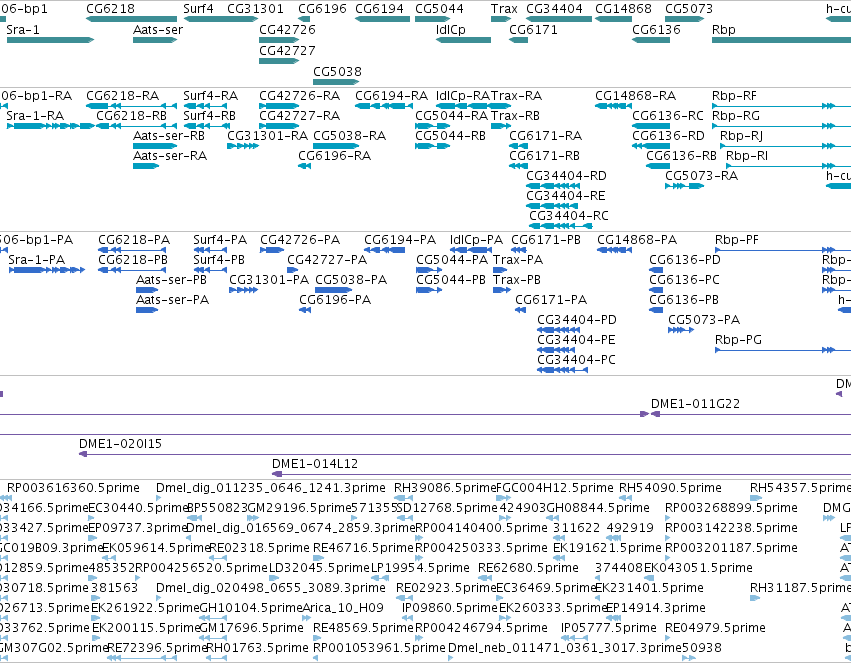This screenshot has height=663, width=851.
Task: Click transcript CG5073-RA label
Action: pos(701,176)
